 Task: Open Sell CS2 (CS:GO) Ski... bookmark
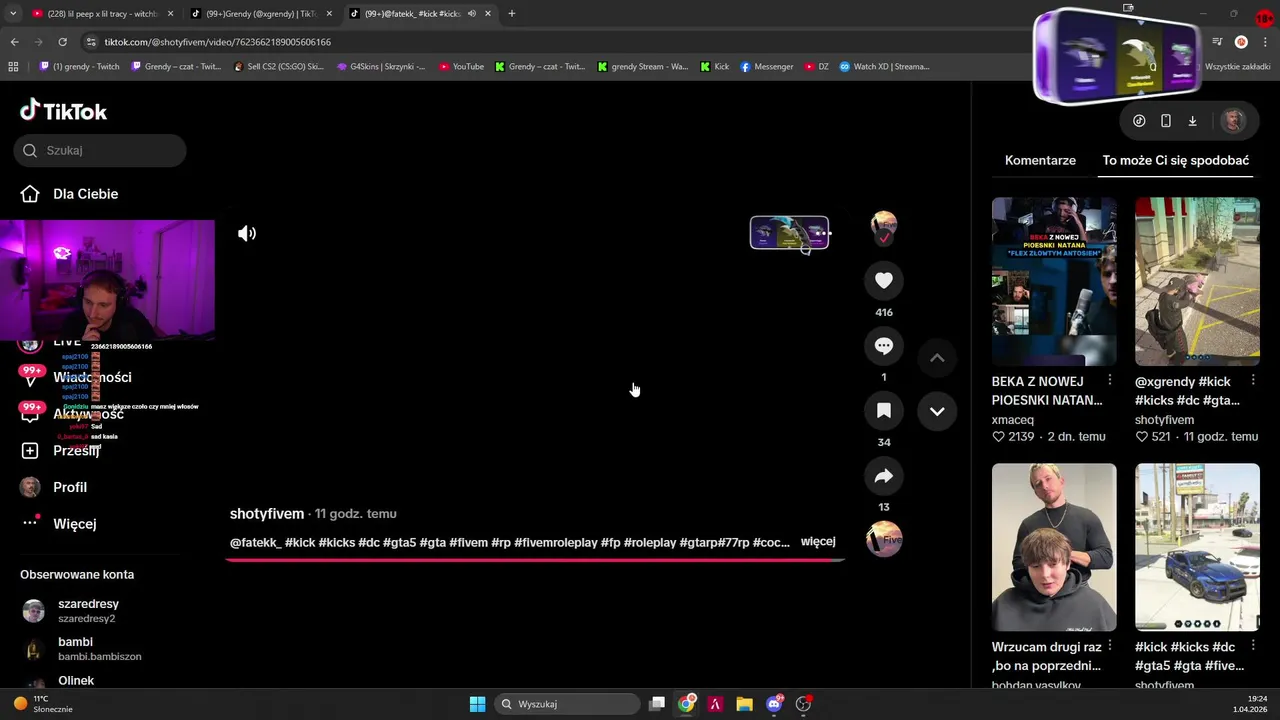click(279, 67)
